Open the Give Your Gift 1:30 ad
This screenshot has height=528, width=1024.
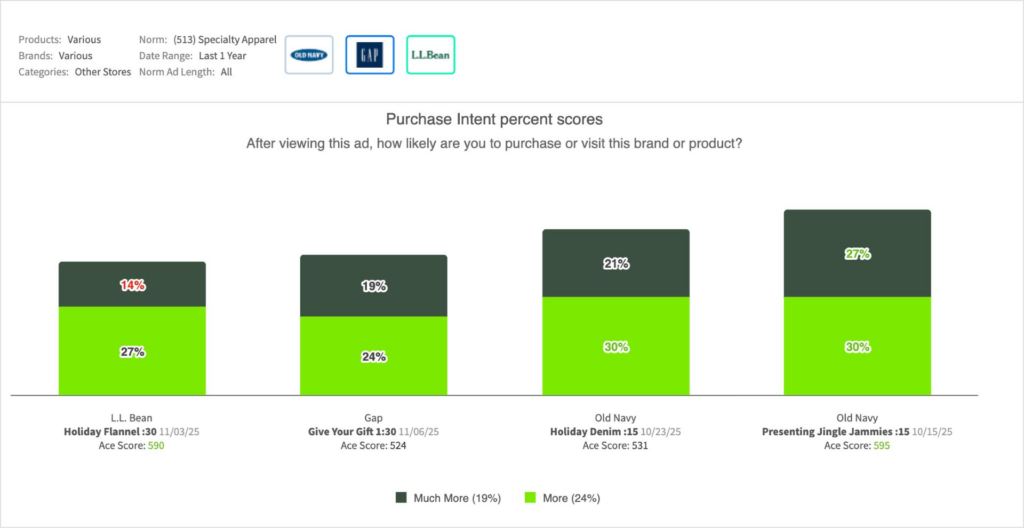click(x=353, y=432)
